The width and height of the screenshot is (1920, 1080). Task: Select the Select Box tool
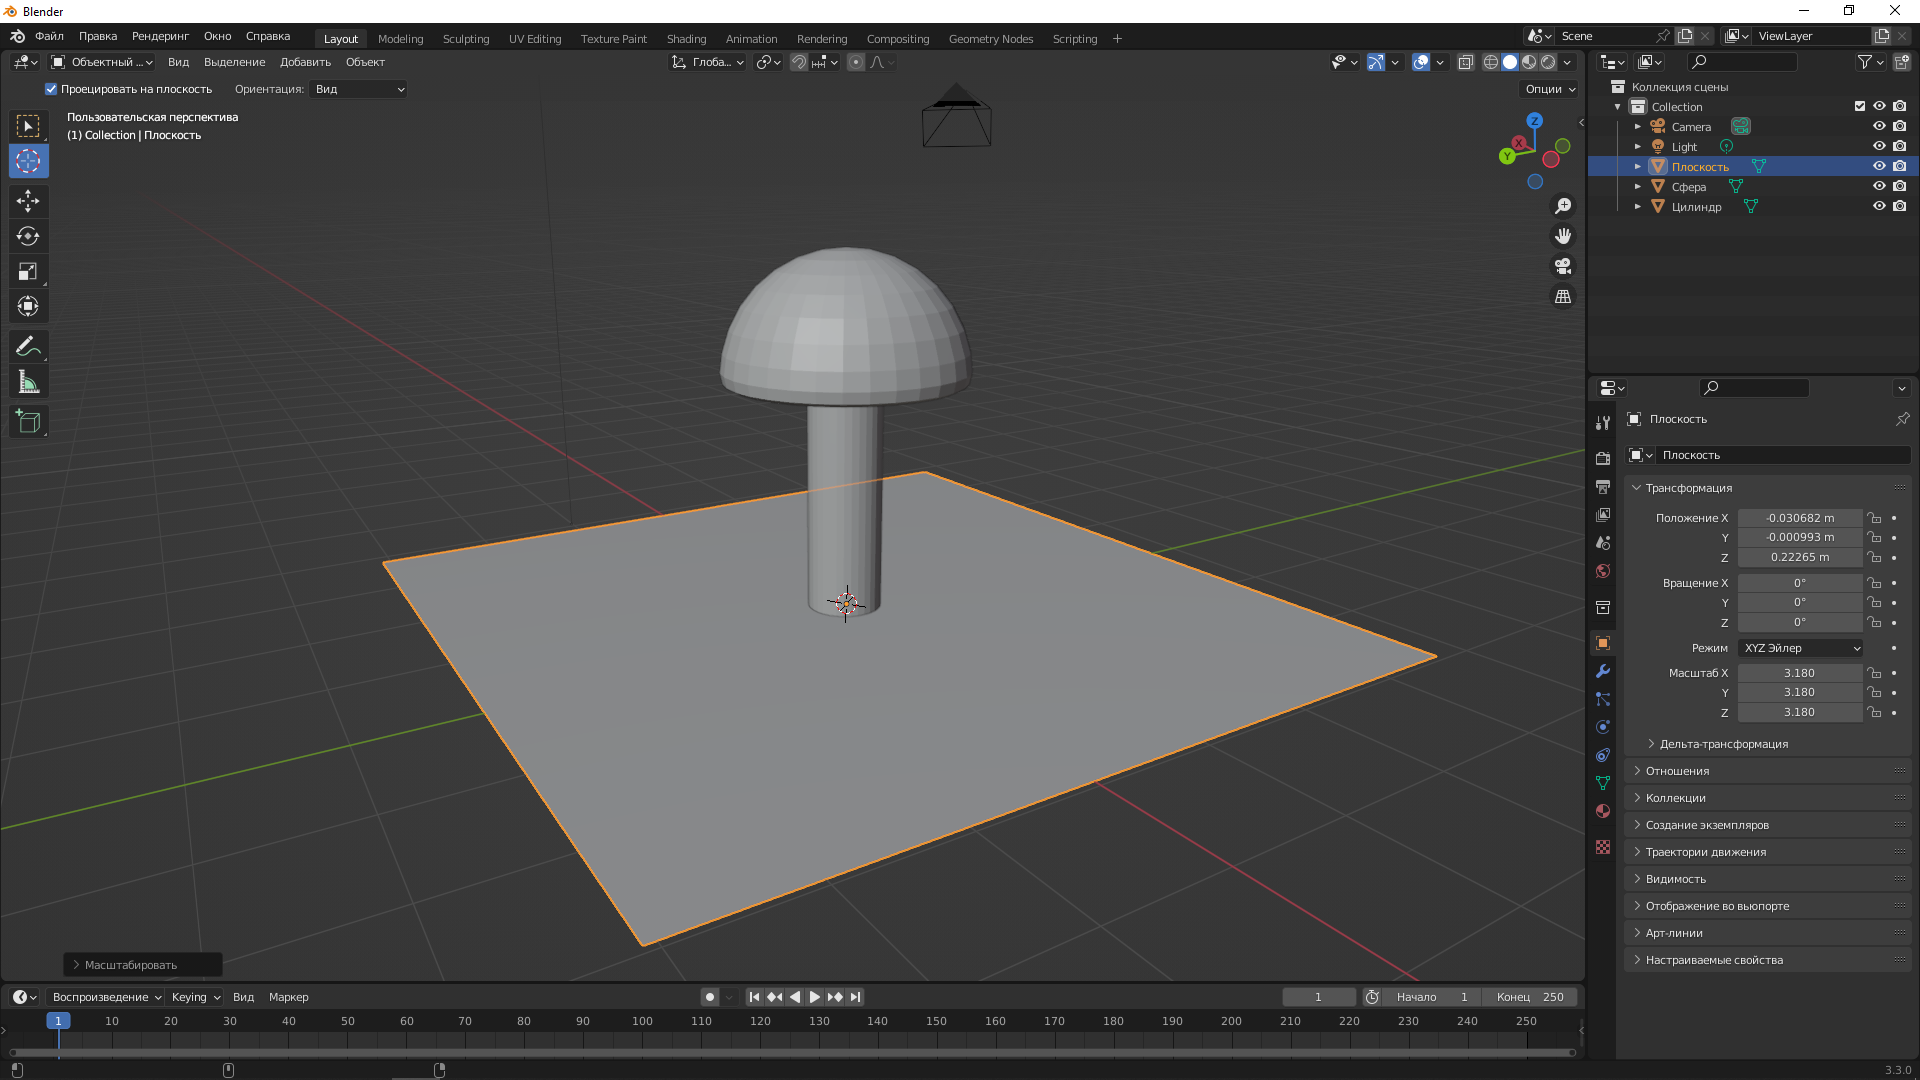[x=28, y=126]
